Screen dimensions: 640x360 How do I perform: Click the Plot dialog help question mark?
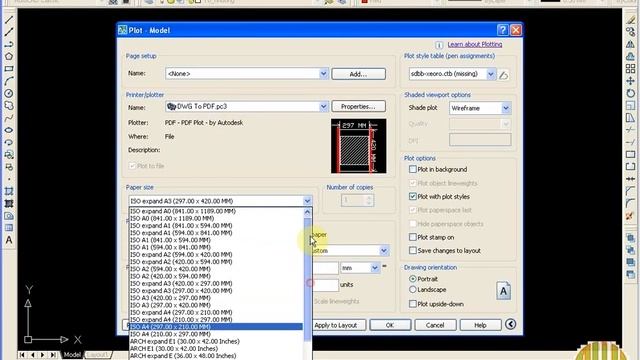[502, 30]
